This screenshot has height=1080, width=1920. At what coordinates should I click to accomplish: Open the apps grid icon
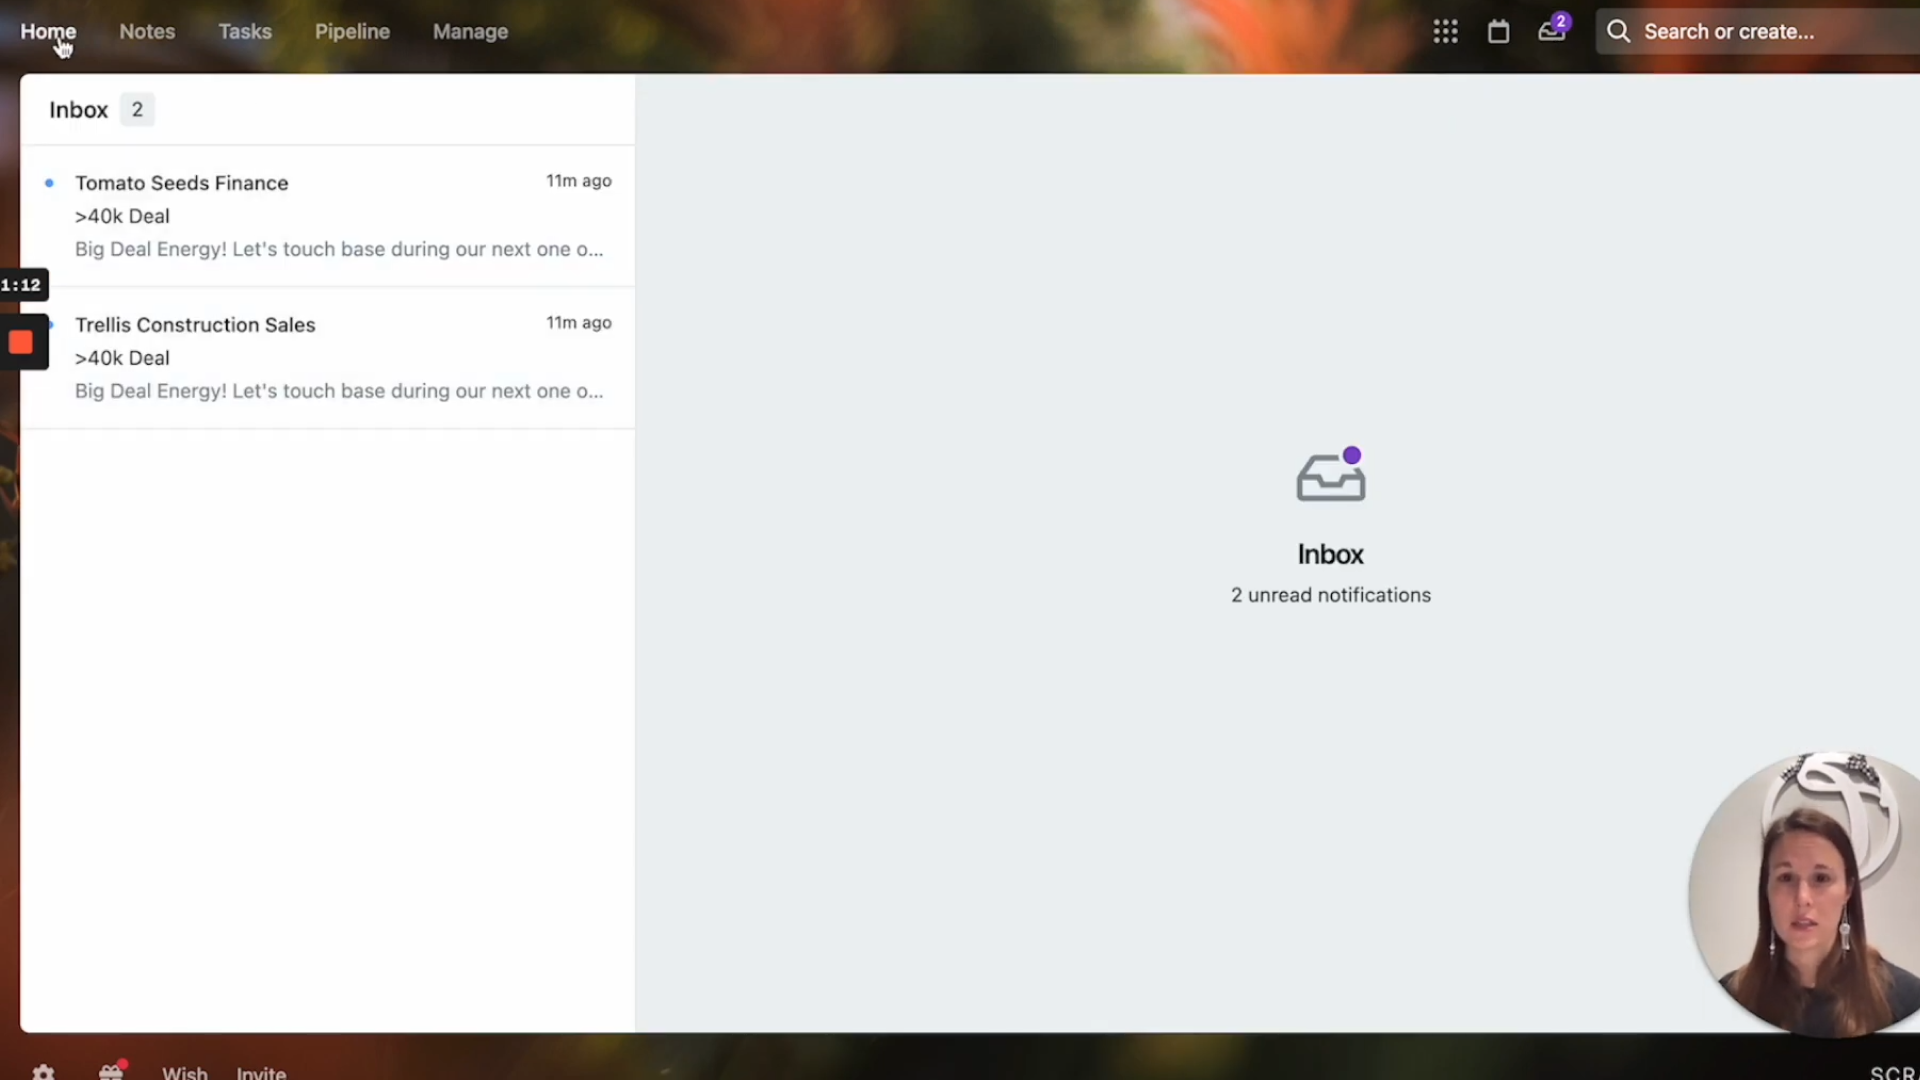(x=1445, y=32)
